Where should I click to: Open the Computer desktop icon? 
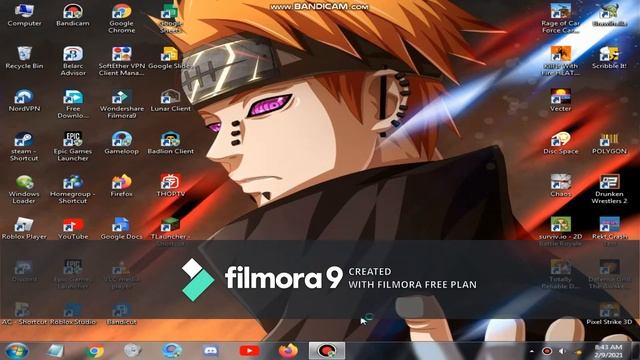tap(24, 15)
